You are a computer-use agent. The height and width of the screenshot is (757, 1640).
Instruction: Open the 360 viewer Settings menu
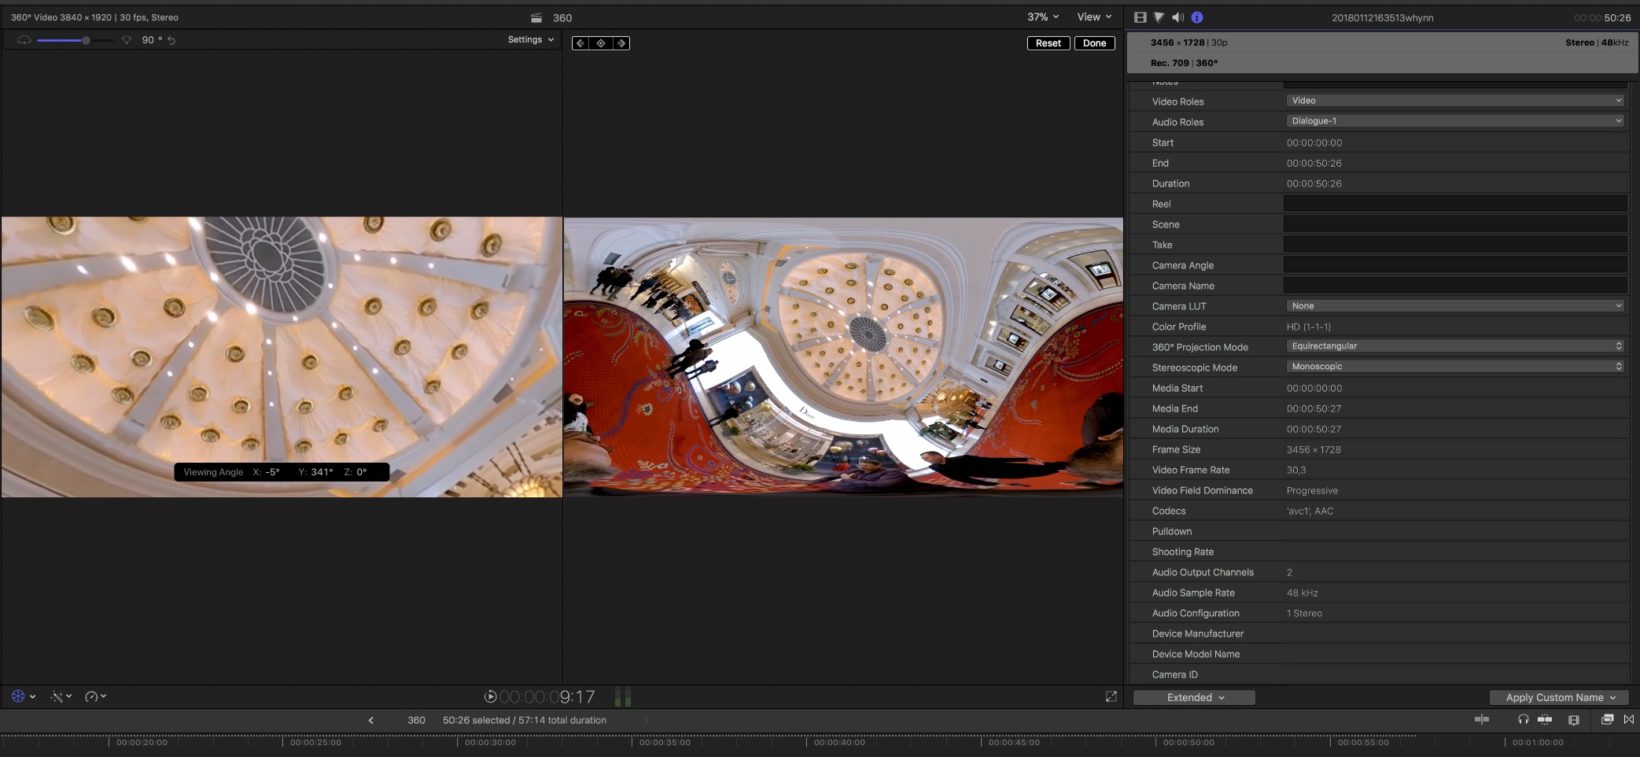point(530,40)
